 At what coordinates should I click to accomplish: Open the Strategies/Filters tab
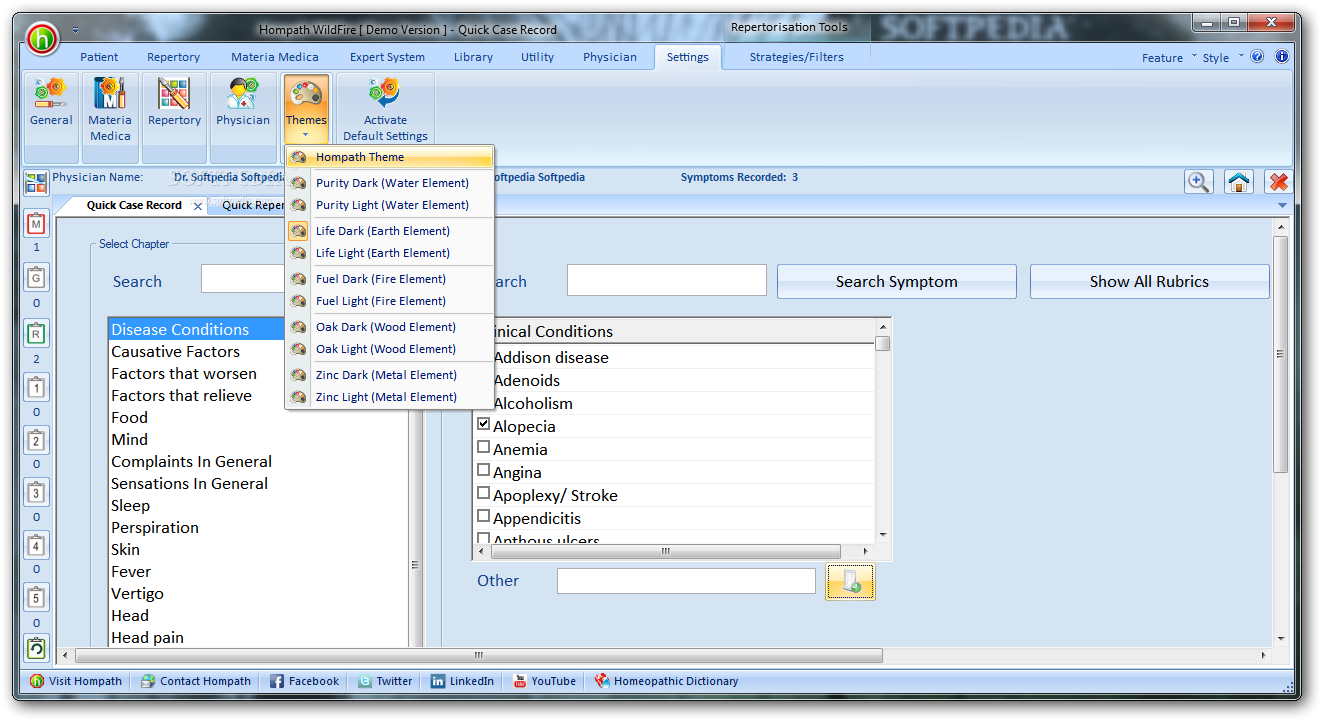click(x=796, y=57)
